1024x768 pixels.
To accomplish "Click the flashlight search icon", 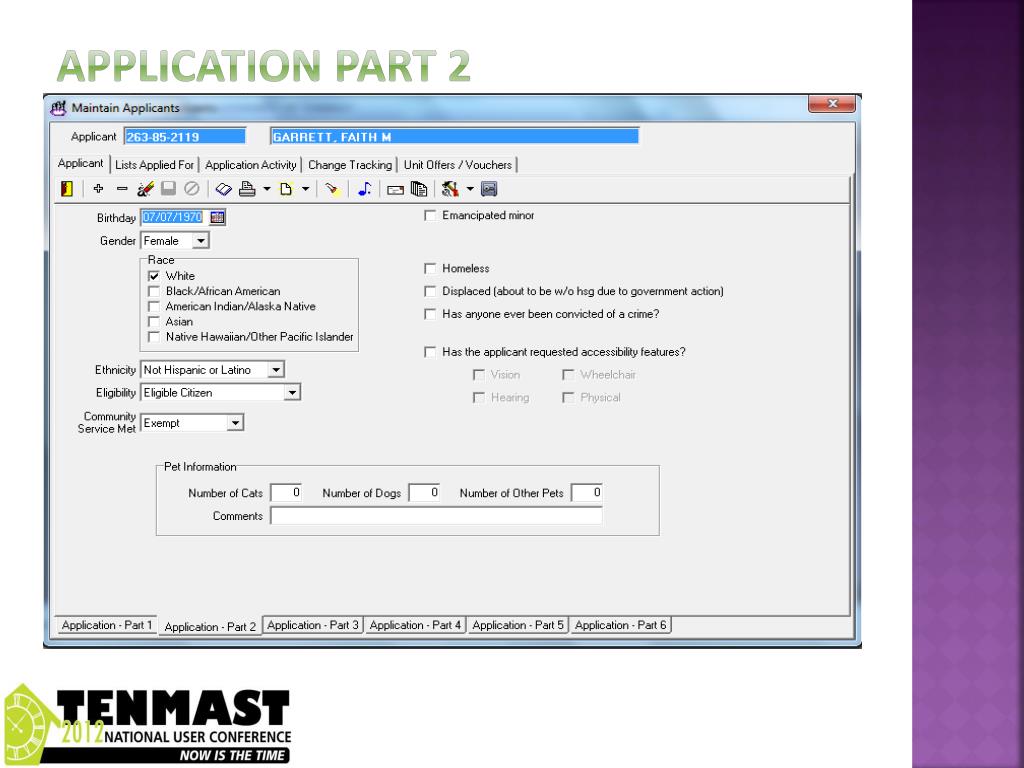I will (x=332, y=189).
